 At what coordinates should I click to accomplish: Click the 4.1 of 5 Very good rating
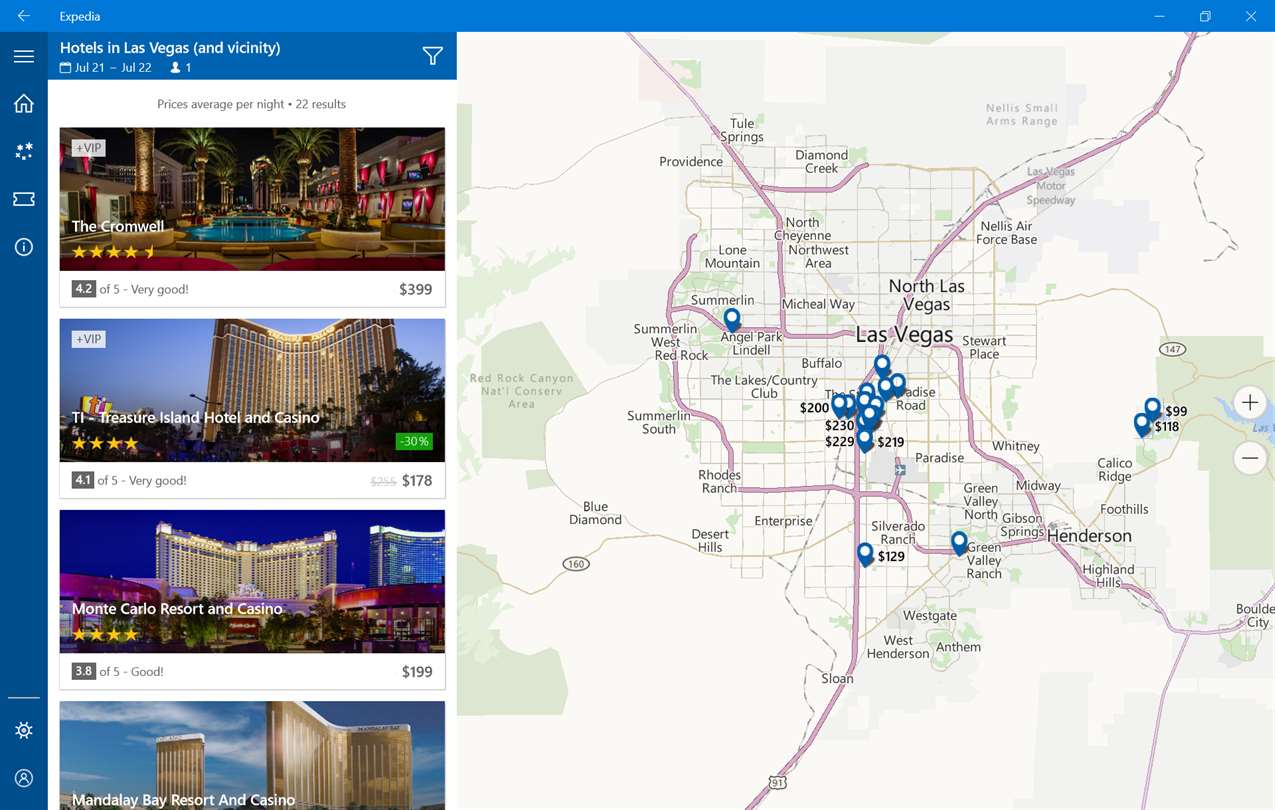pos(129,480)
